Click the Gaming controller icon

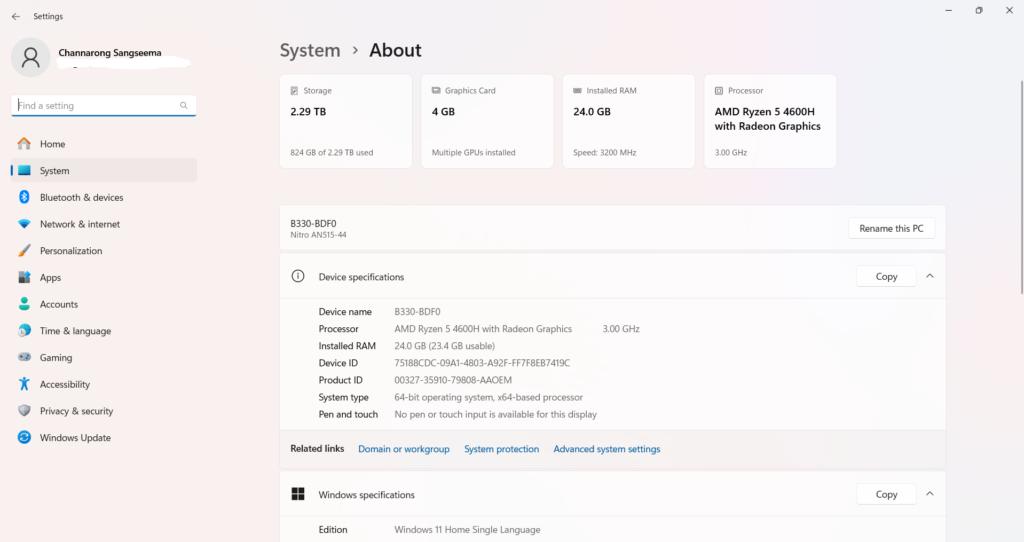24,357
